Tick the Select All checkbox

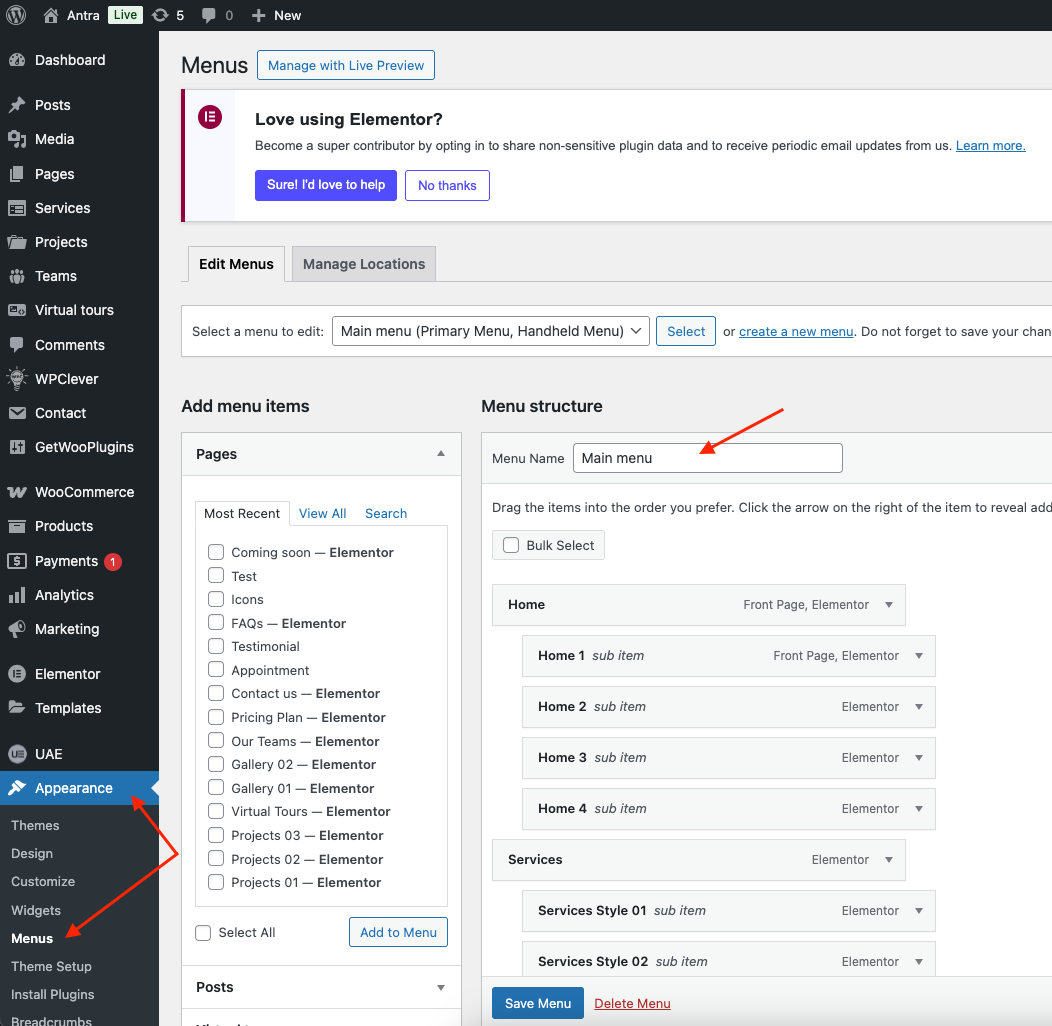tap(203, 932)
